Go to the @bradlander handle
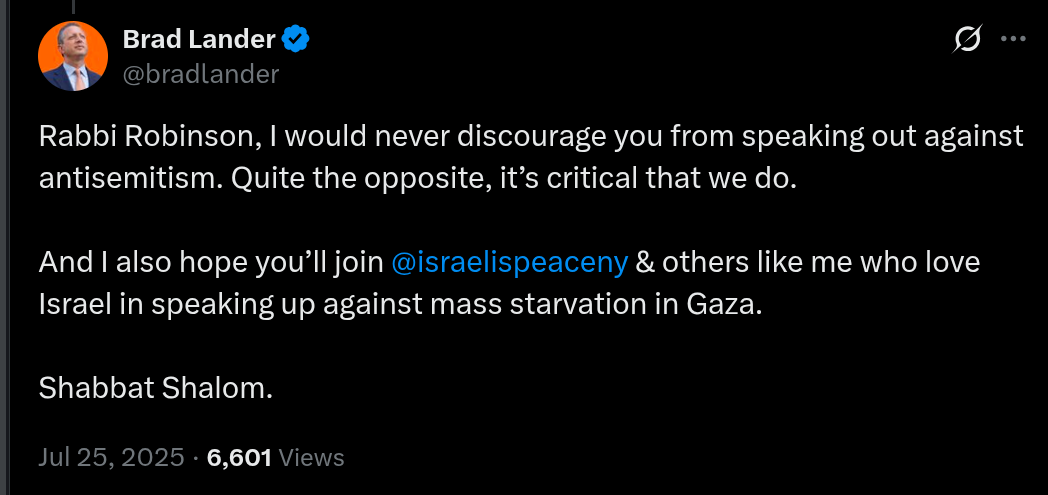Screen dimensions: 1048x495 click(x=200, y=74)
